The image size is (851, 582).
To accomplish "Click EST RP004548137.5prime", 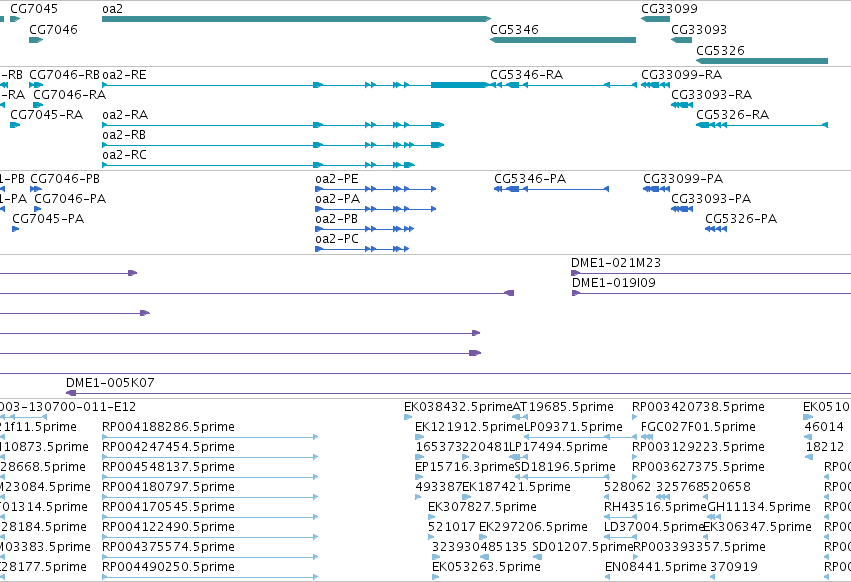I will 168,467.
